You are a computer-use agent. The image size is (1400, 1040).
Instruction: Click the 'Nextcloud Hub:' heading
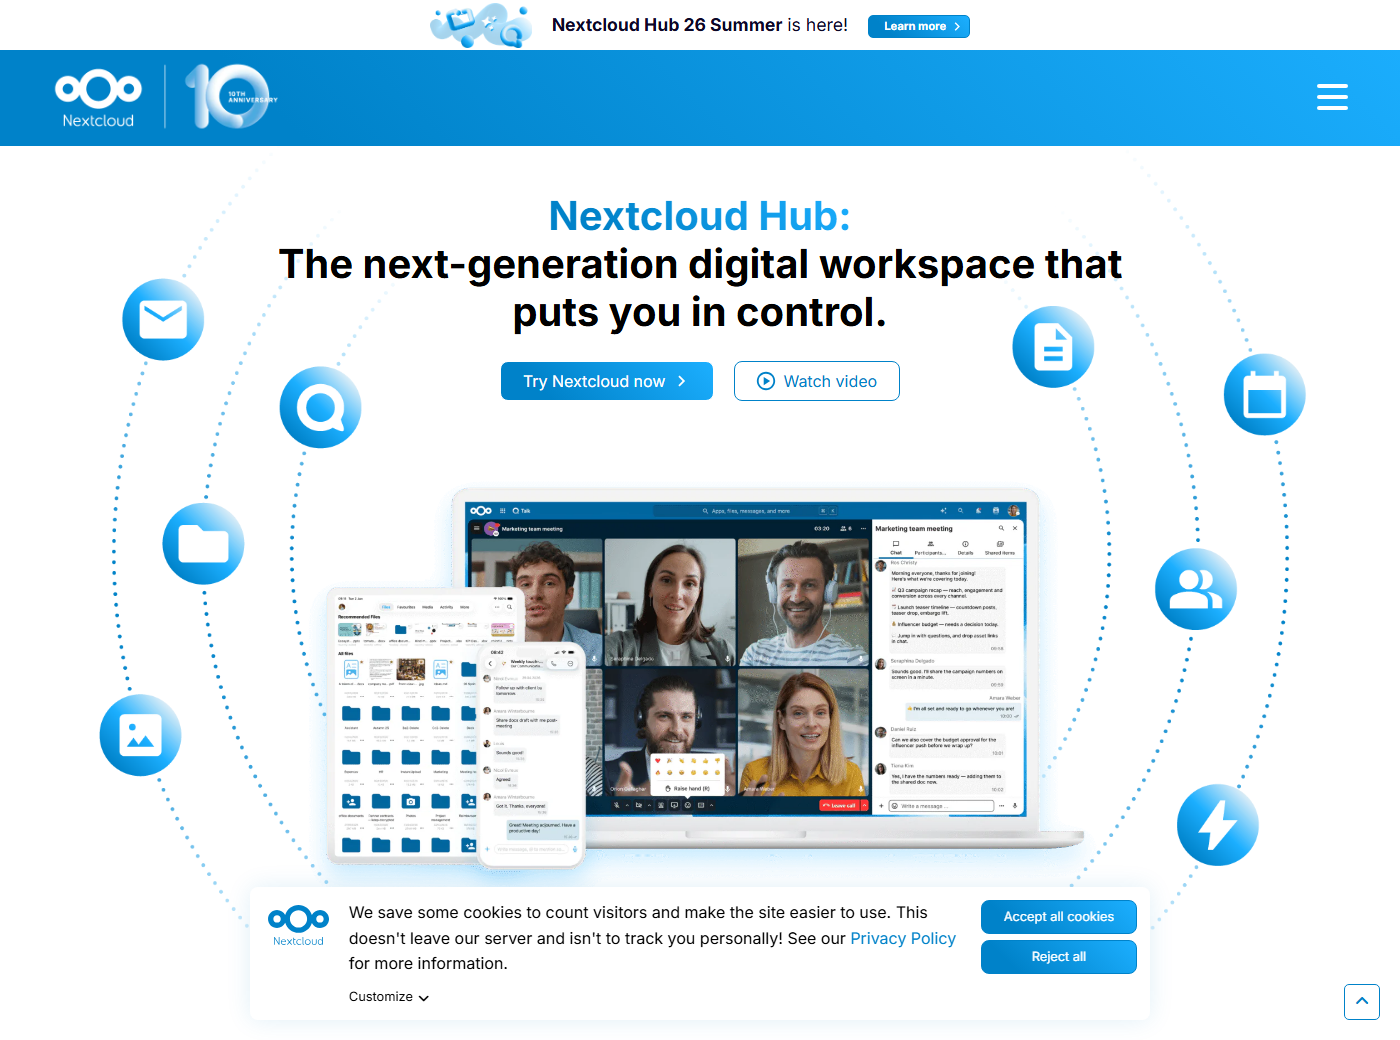pos(700,216)
